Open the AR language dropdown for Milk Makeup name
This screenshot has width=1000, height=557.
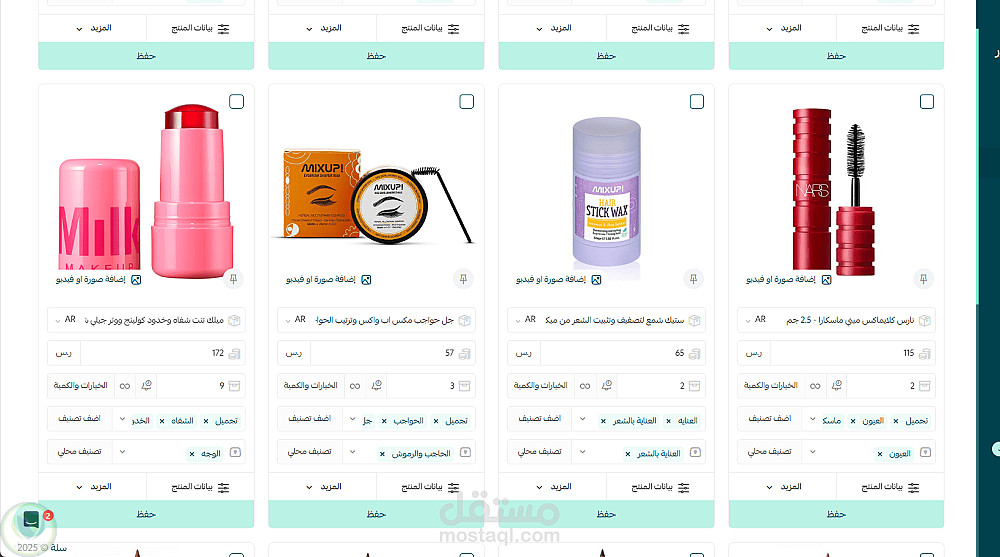[x=65, y=320]
